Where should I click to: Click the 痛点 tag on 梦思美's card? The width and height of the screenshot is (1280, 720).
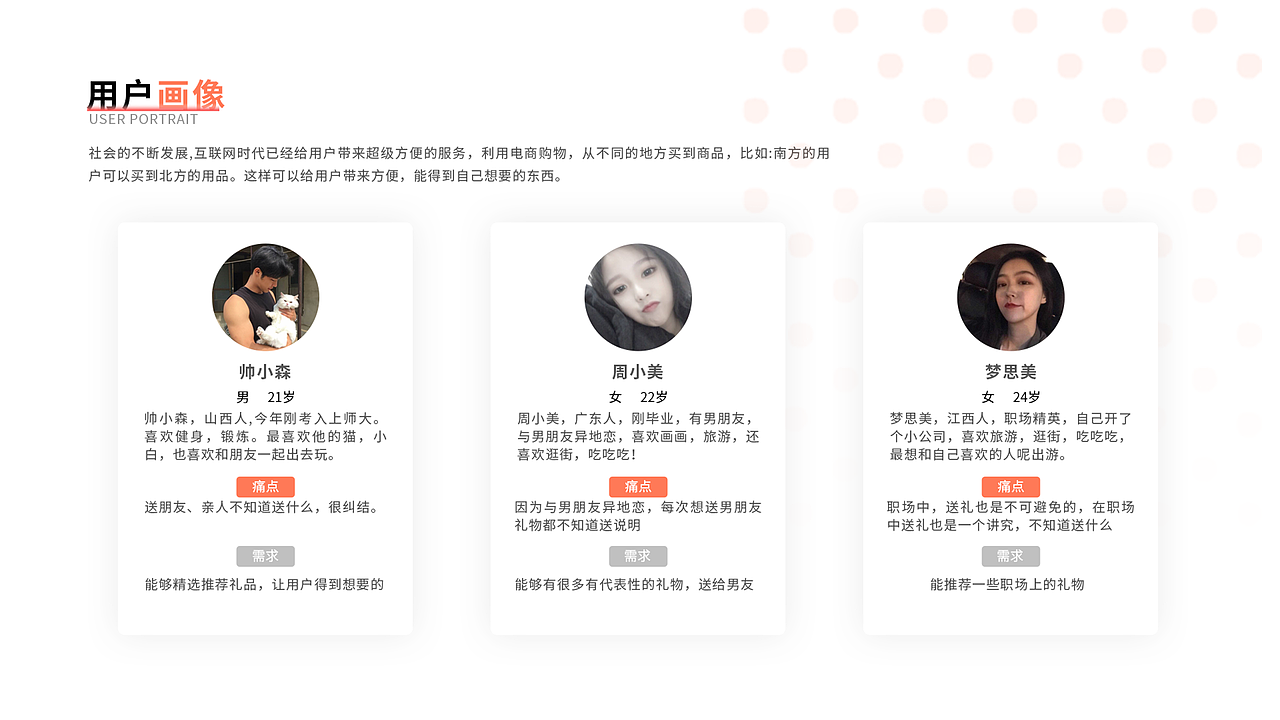pyautogui.click(x=1011, y=487)
